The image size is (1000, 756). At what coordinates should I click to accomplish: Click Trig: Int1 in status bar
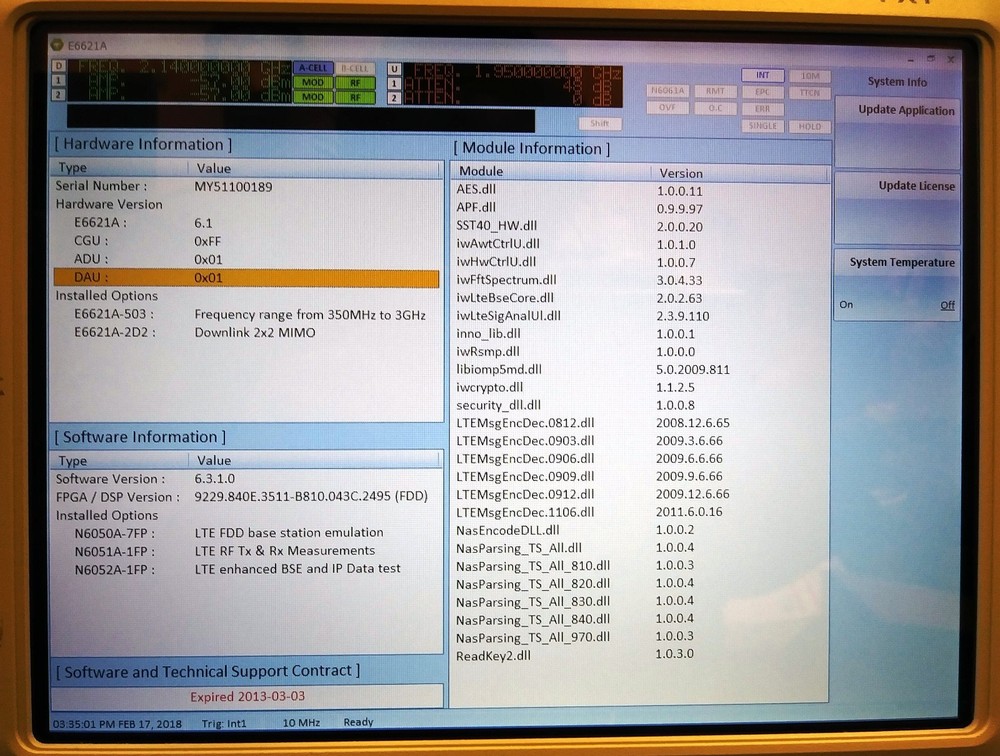pos(224,723)
